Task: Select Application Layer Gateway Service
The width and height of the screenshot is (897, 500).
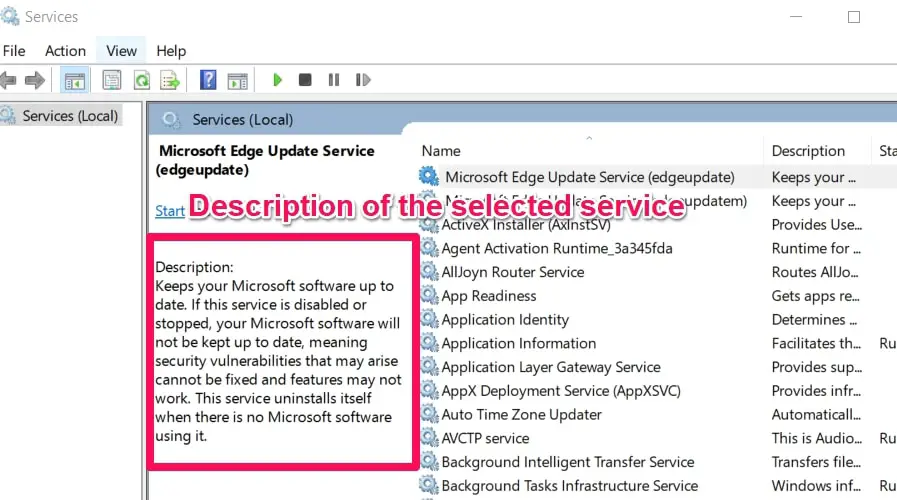Action: coord(551,367)
